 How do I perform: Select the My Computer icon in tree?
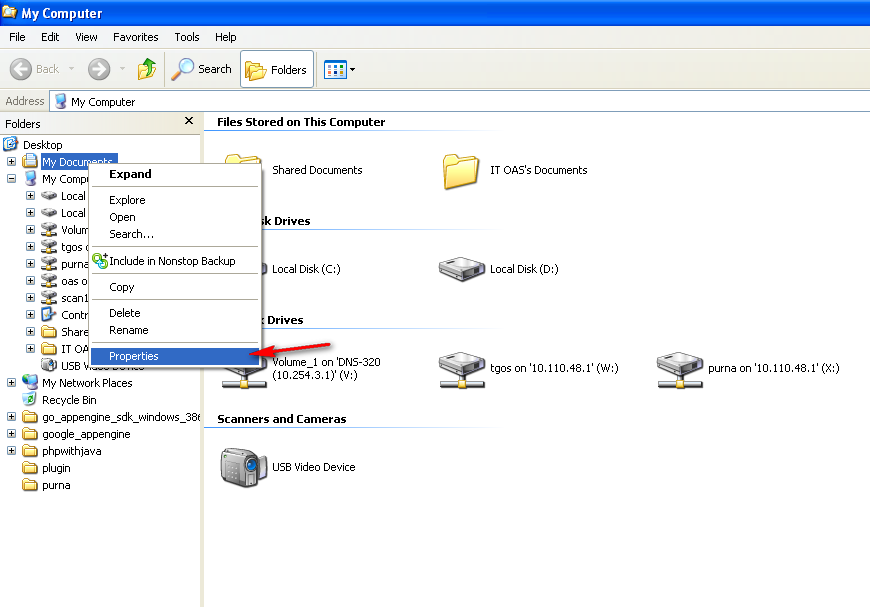pyautogui.click(x=31, y=179)
